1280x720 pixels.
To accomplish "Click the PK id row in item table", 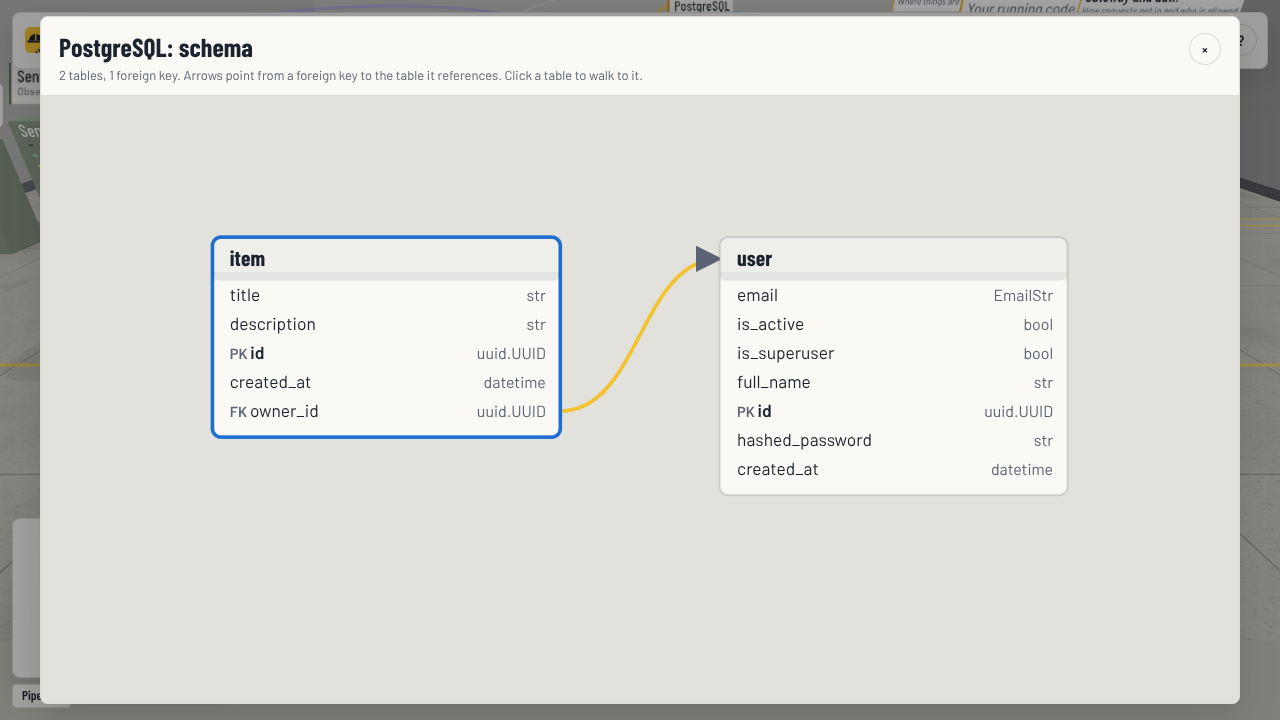I will 386,353.
